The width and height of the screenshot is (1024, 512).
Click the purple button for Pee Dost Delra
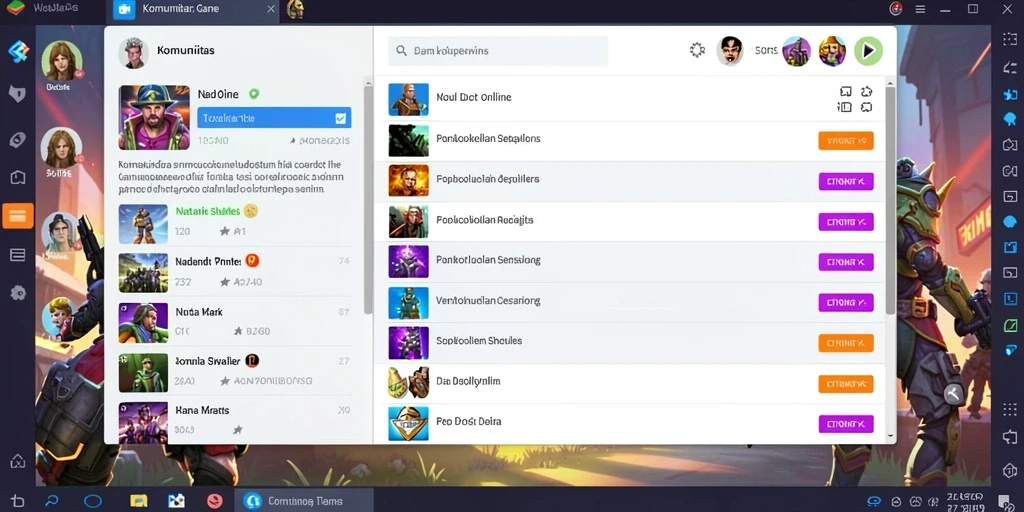[x=846, y=424]
